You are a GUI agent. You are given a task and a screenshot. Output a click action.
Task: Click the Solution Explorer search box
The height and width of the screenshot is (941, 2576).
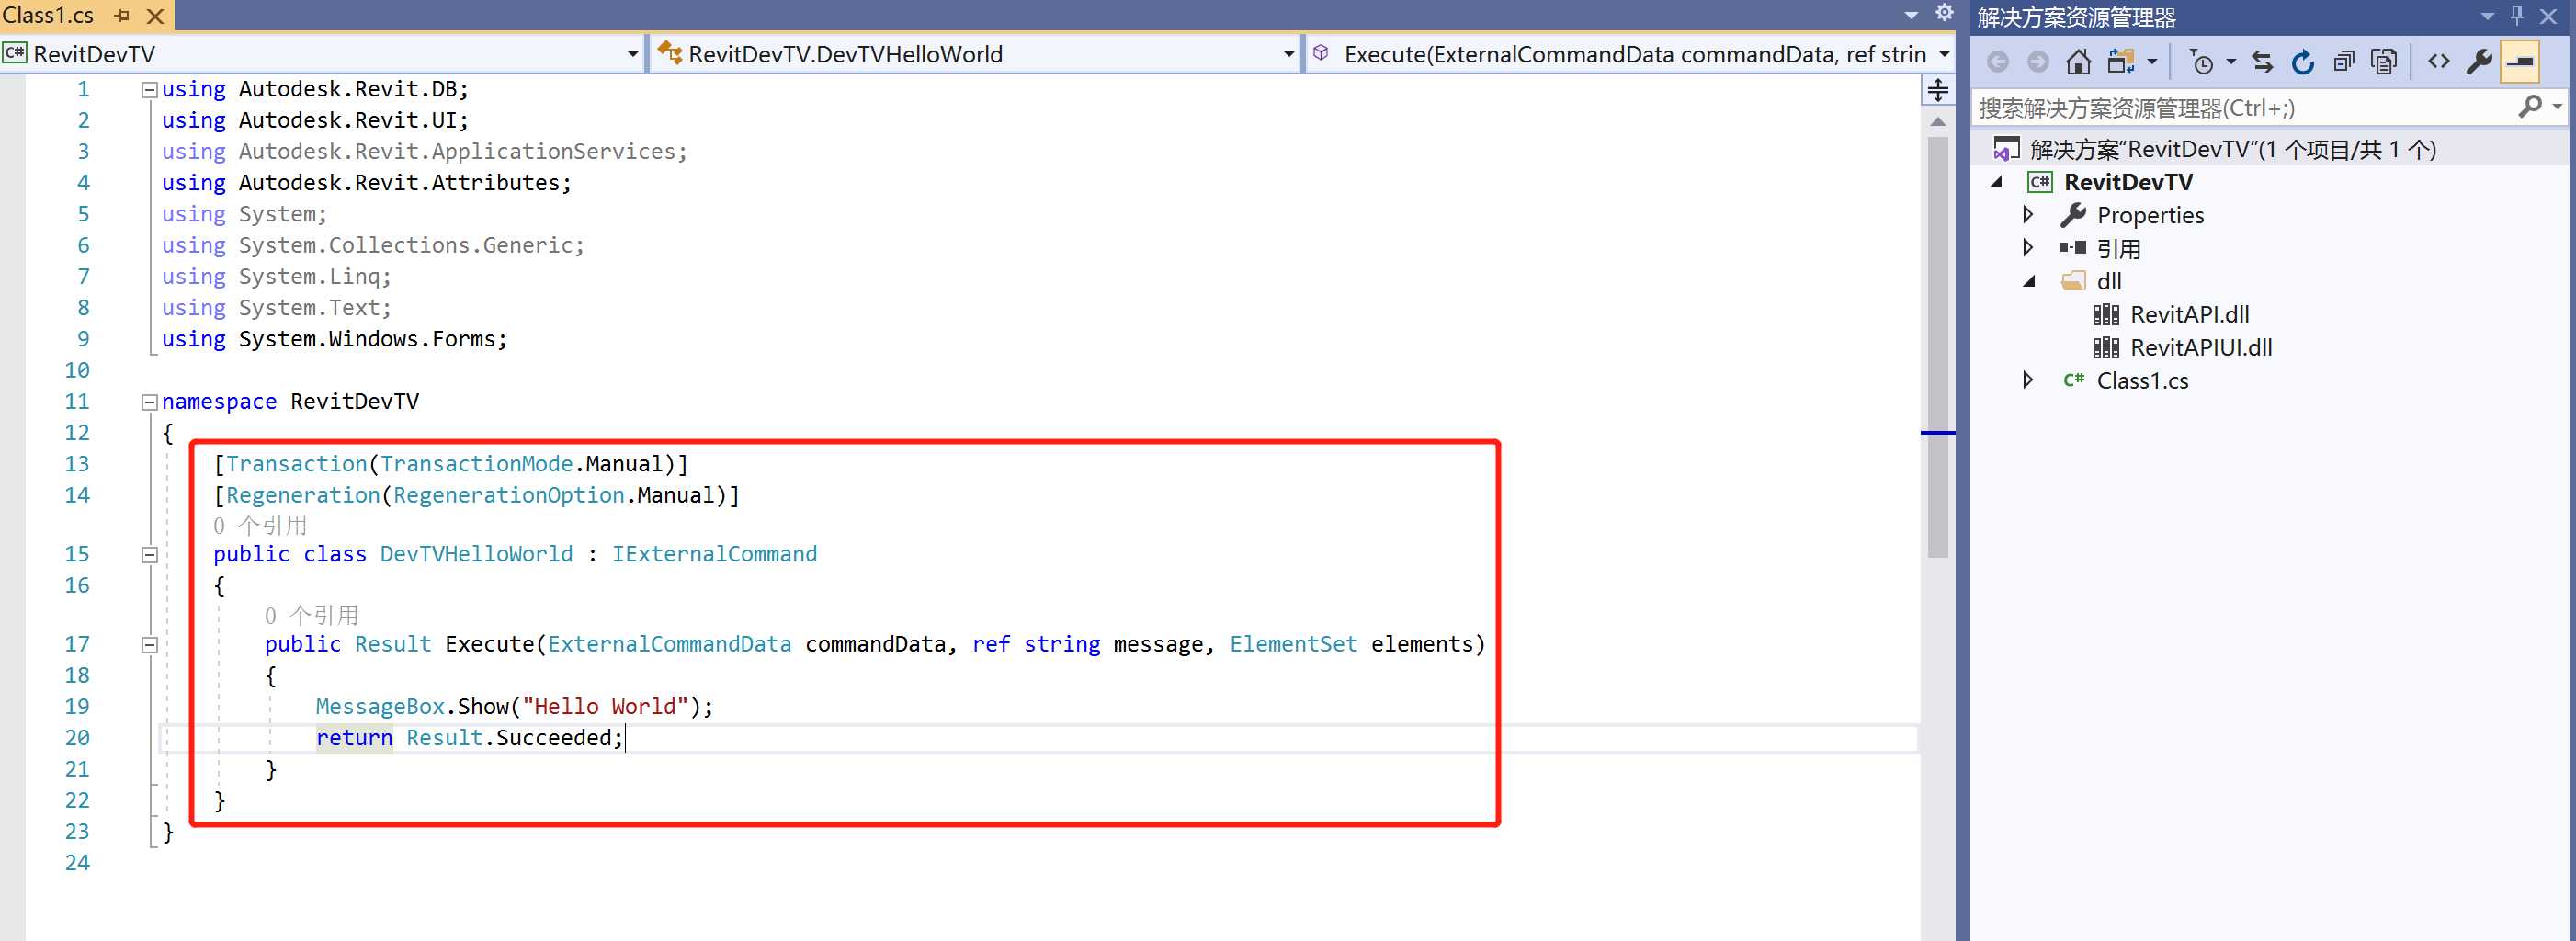(x=2240, y=108)
